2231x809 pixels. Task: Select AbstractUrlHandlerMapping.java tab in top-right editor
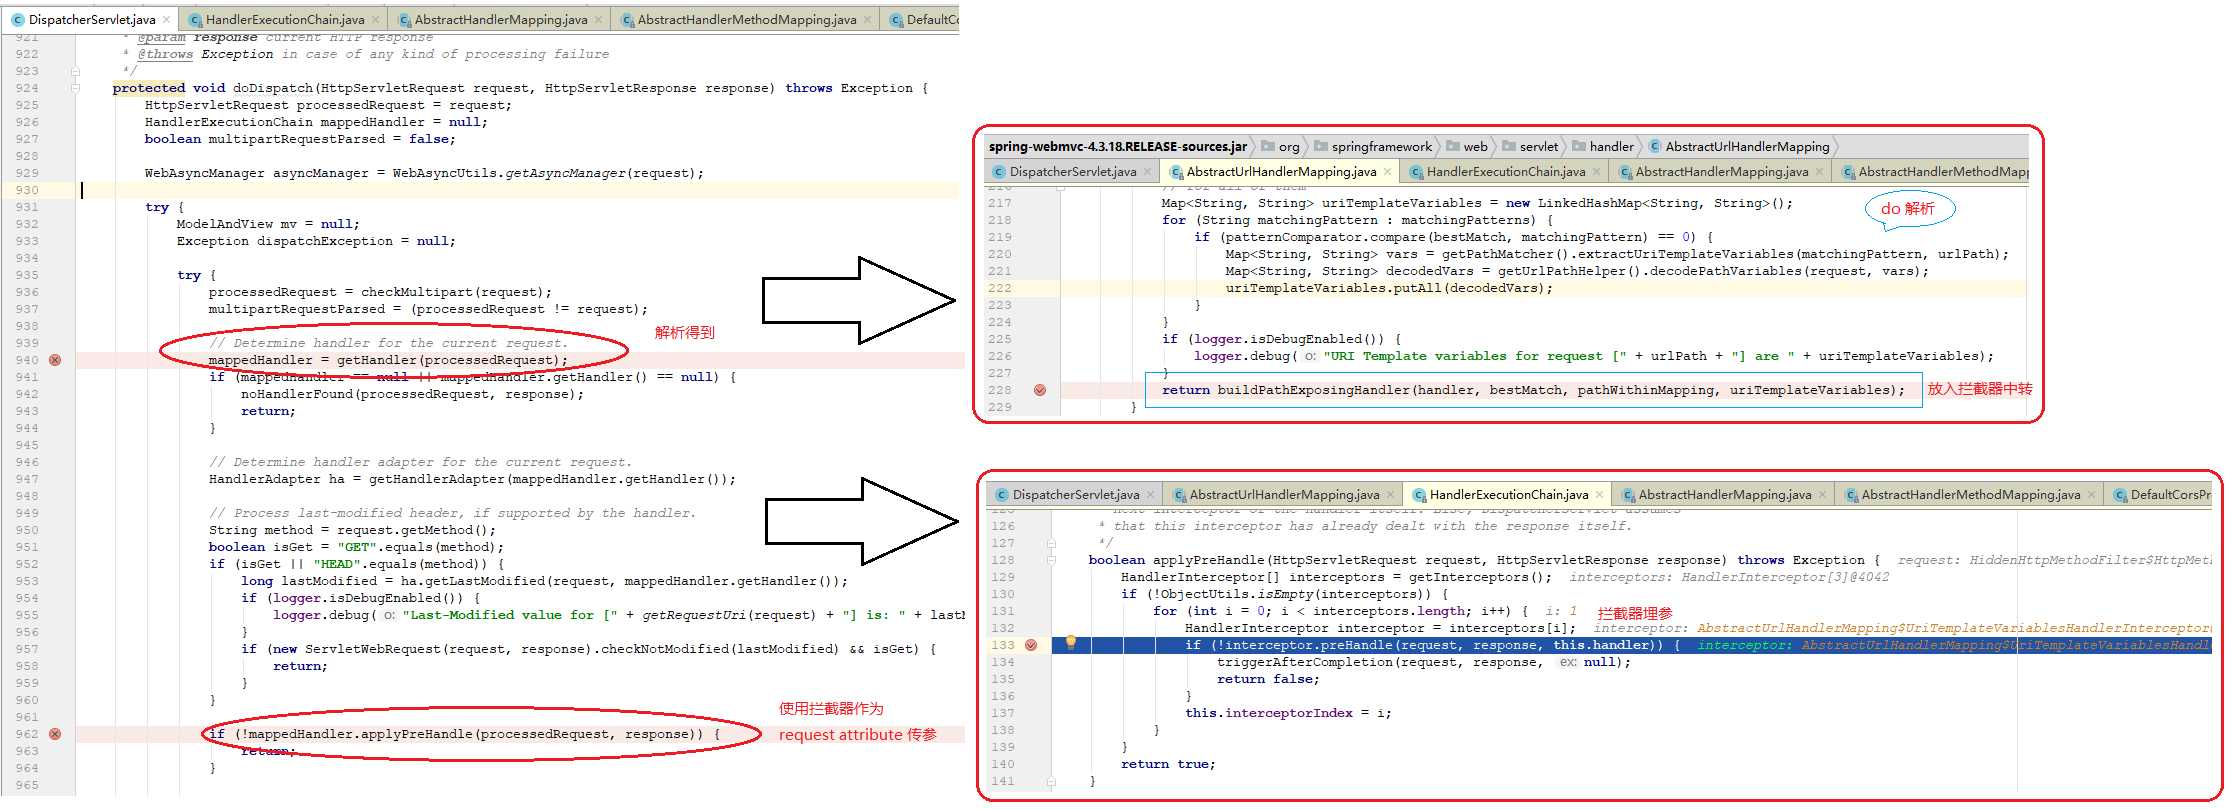coord(1281,172)
